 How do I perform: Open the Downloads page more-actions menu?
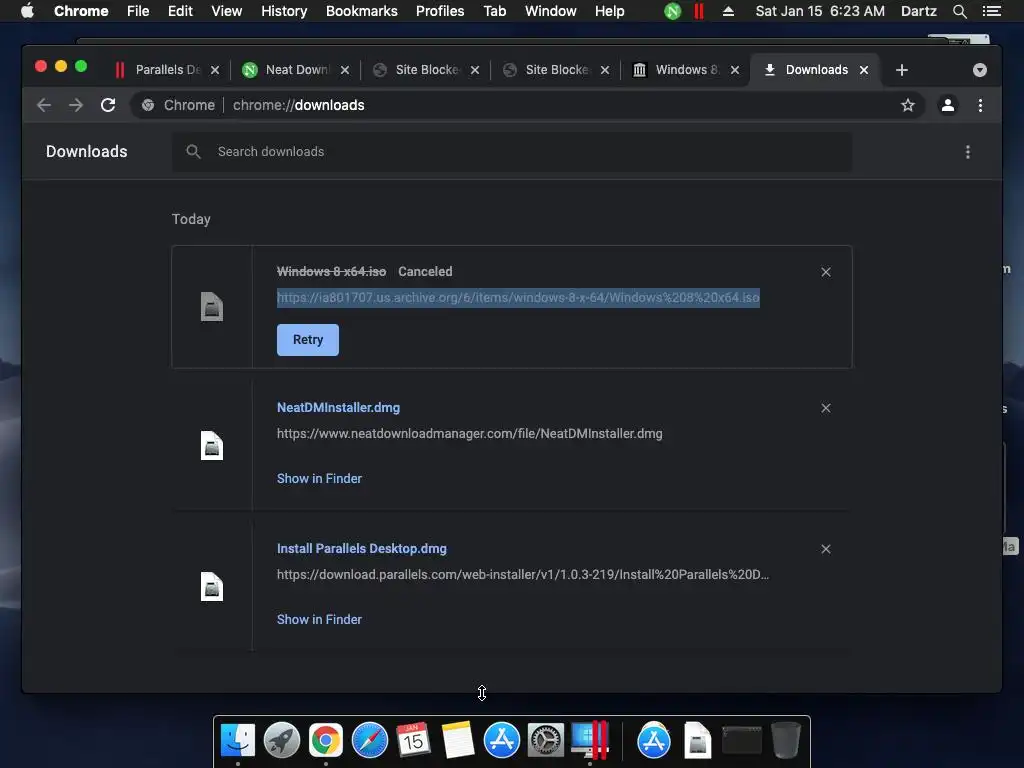(968, 152)
